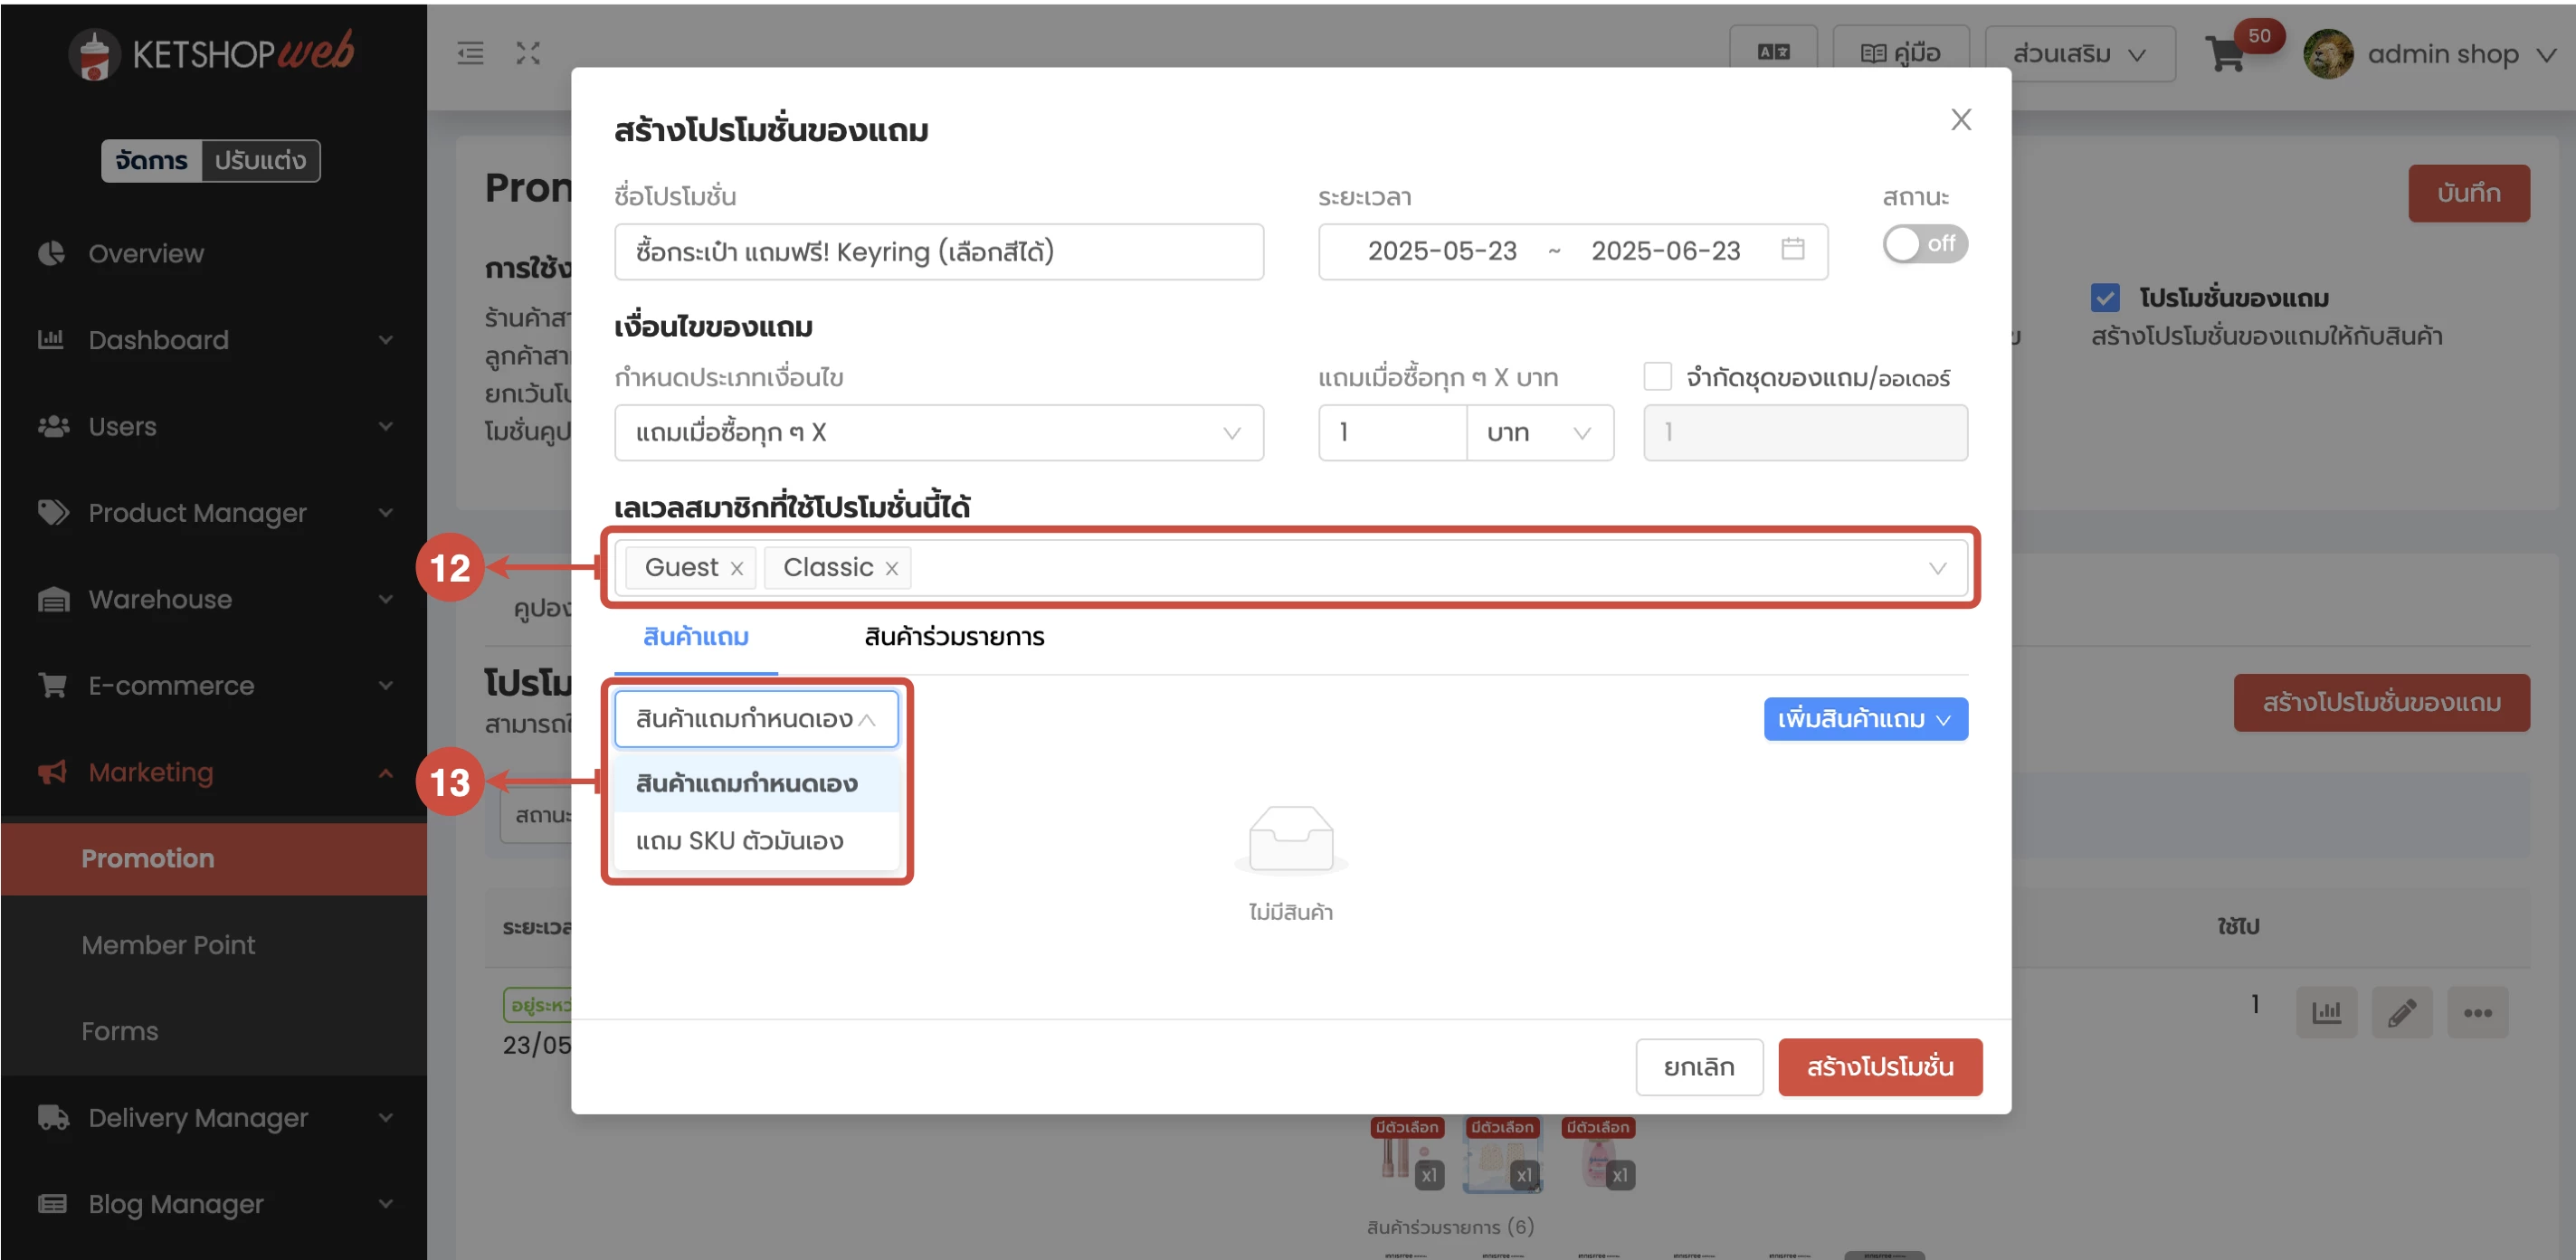Switch to the สินค้าร่วมรายการ tab
Screen dimensions: 2576x1260
tap(951, 637)
